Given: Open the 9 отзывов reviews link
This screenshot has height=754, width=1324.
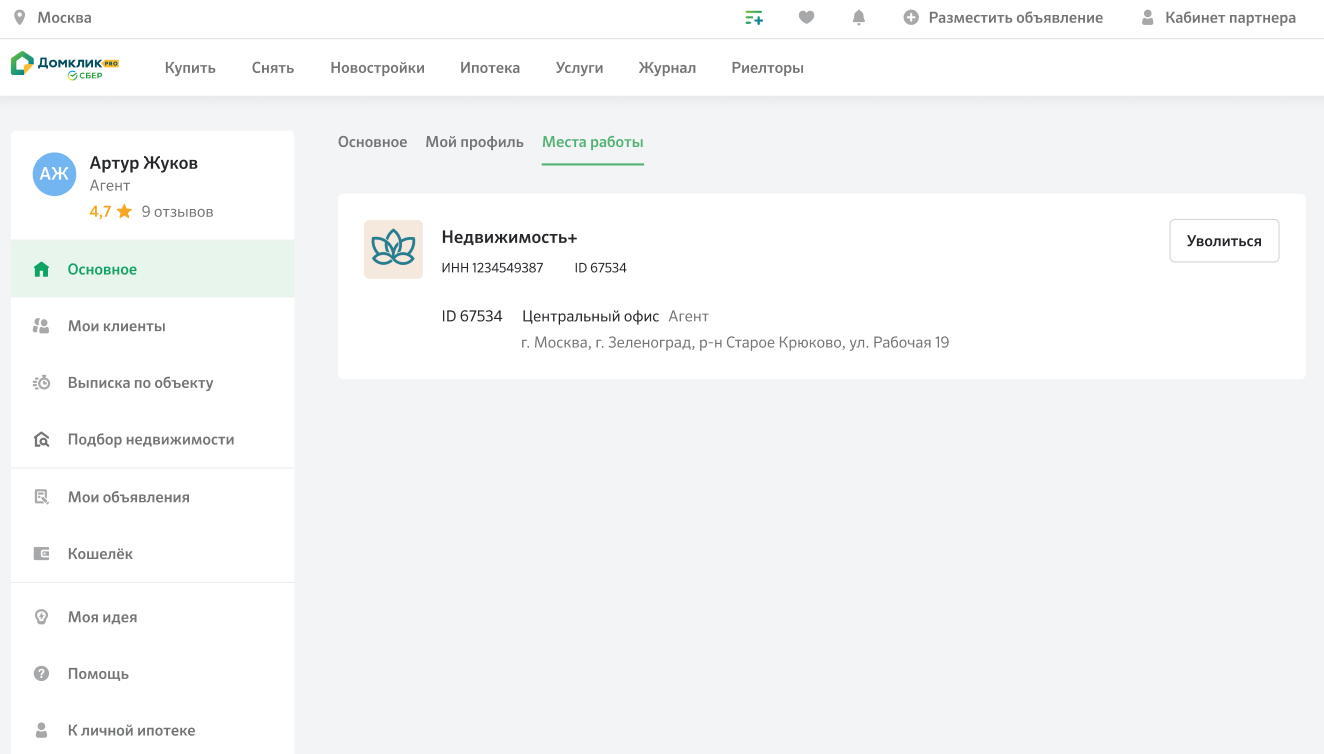Looking at the screenshot, I should (x=177, y=212).
